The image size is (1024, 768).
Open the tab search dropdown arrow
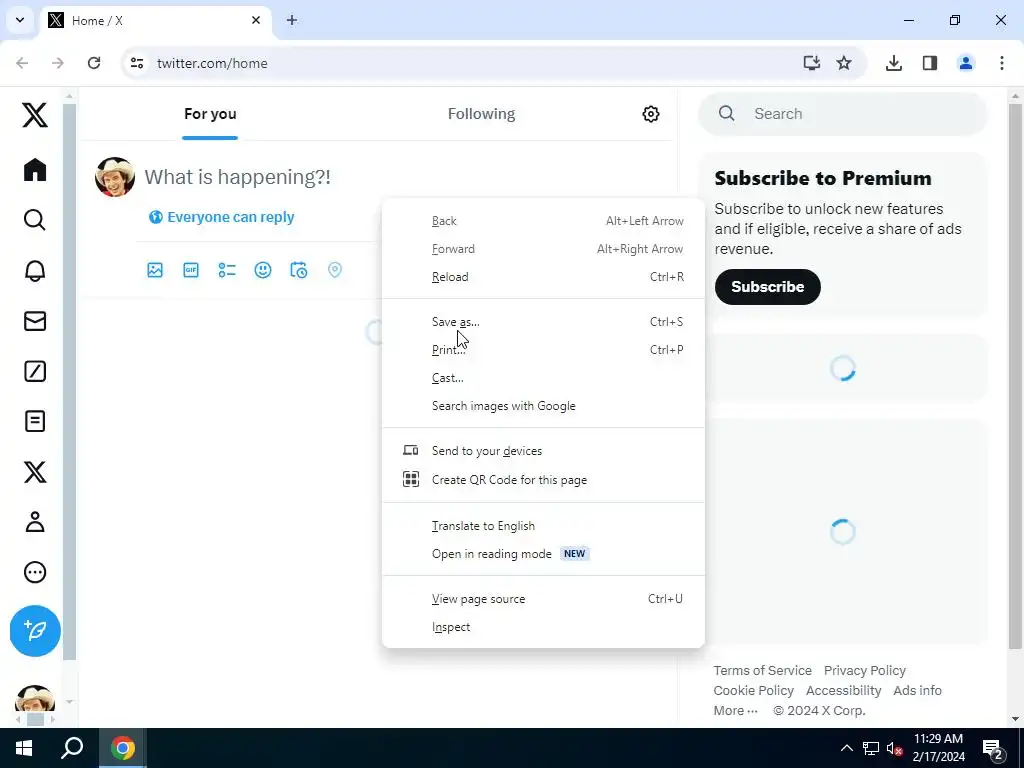20,20
